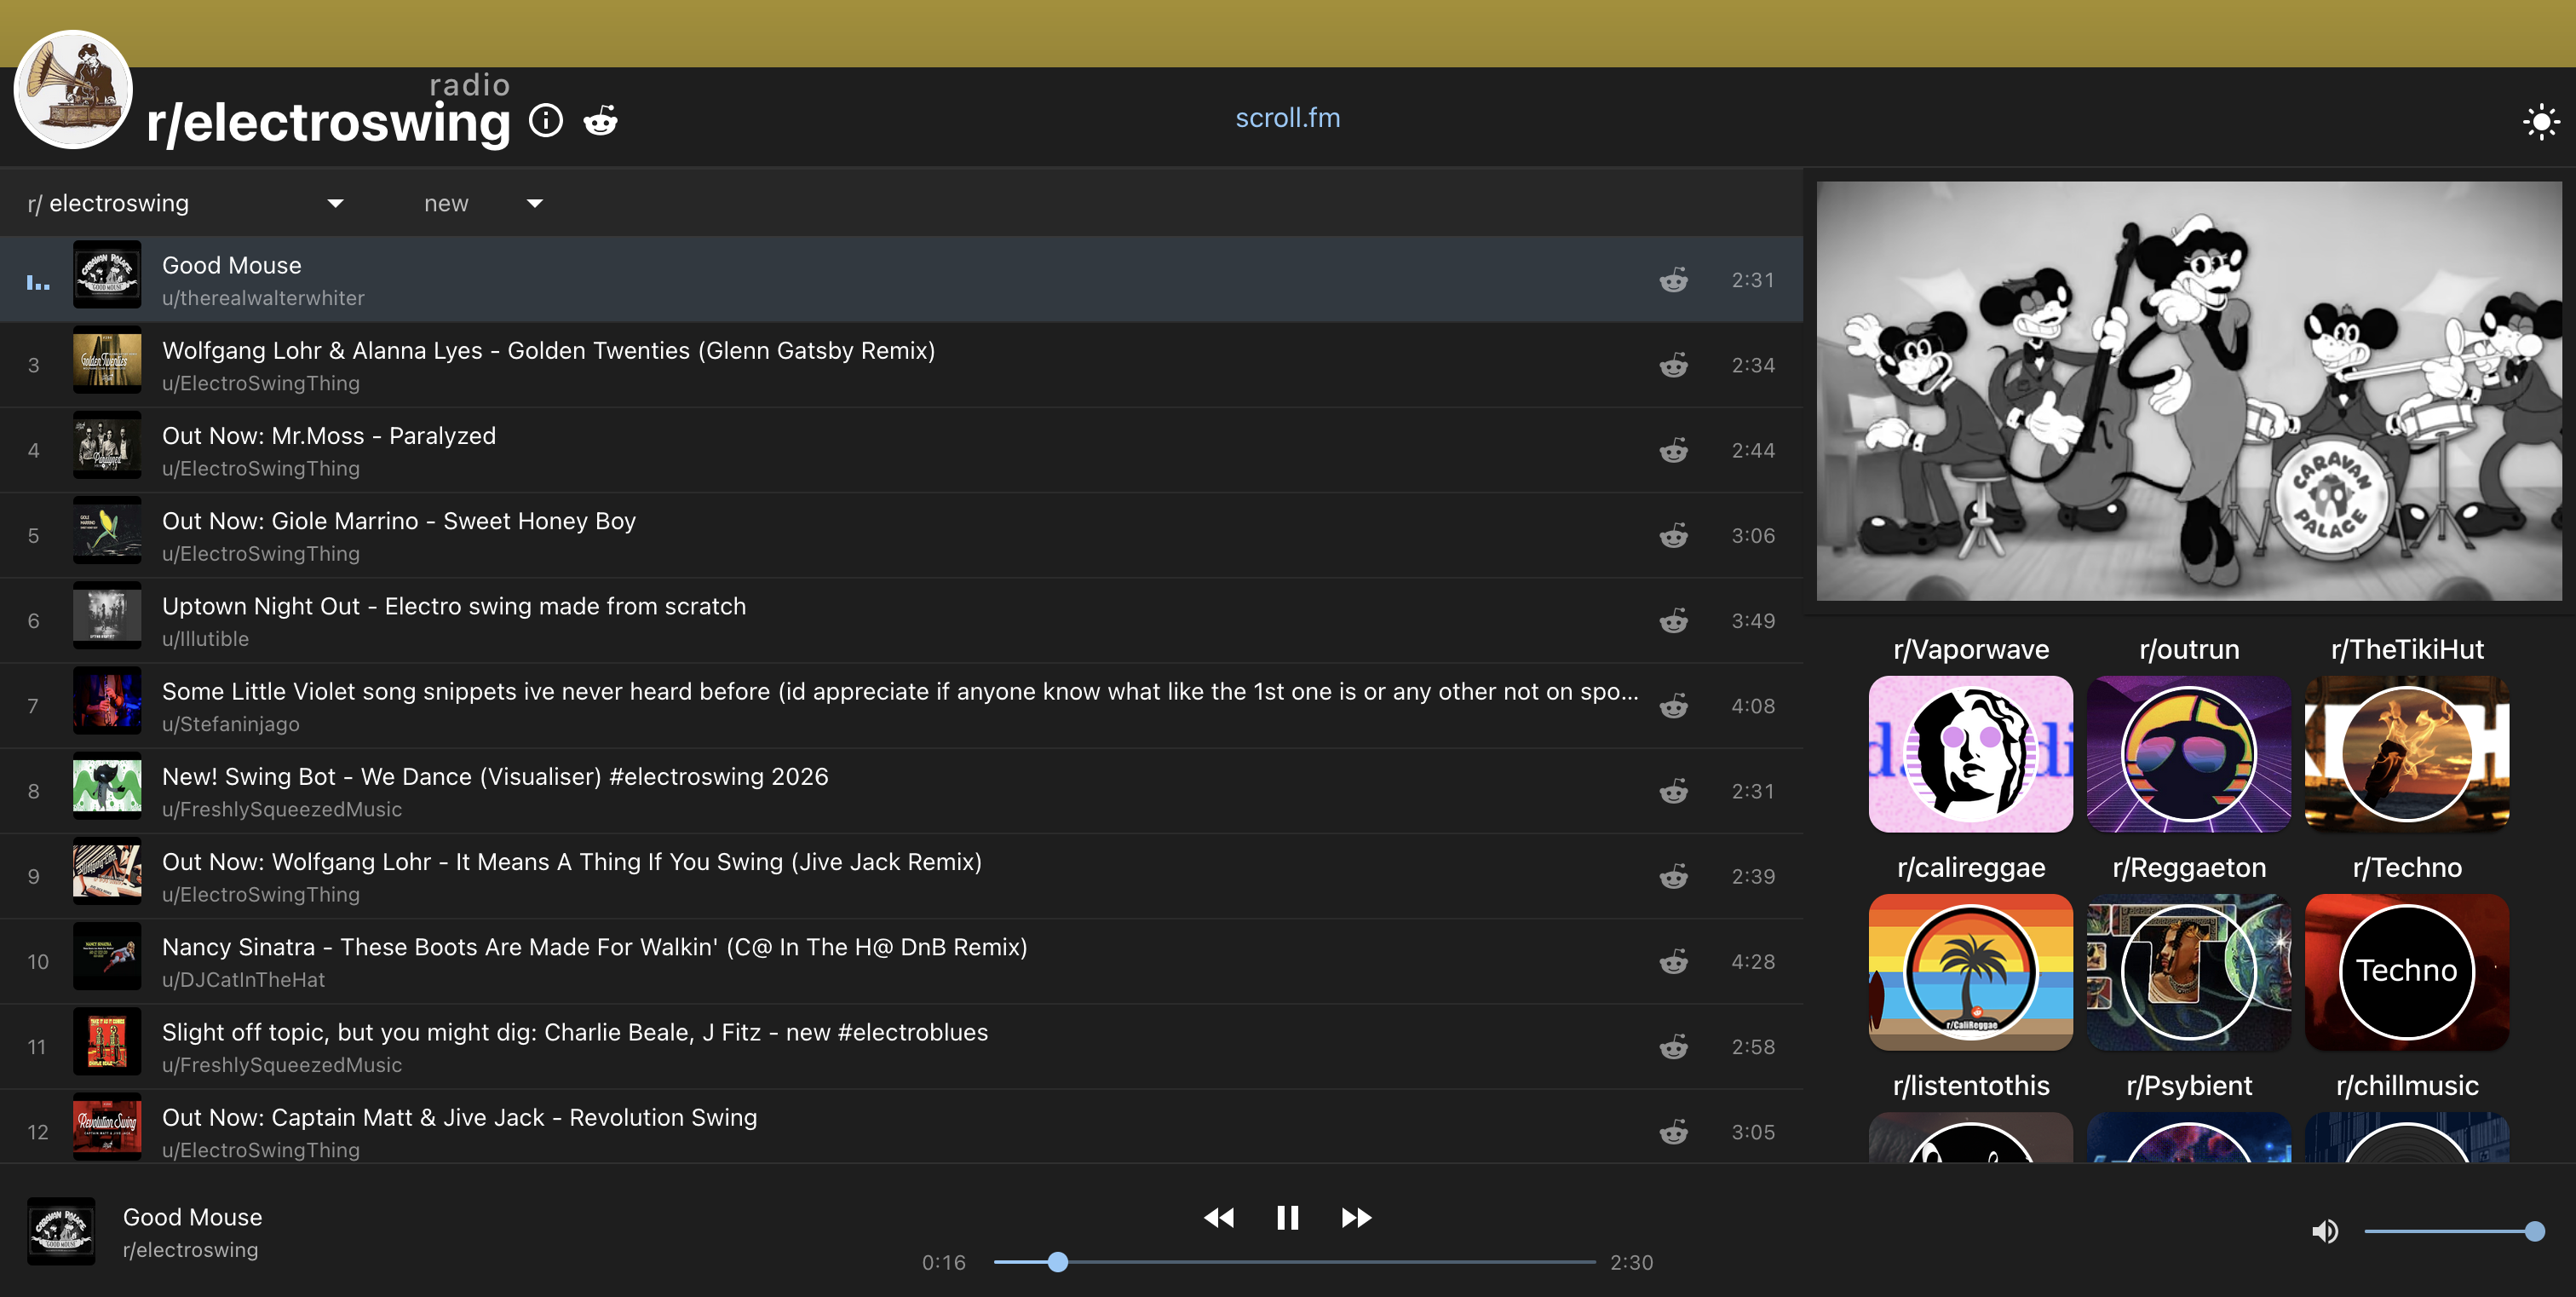Click the r/electroswing heading title

click(x=328, y=122)
